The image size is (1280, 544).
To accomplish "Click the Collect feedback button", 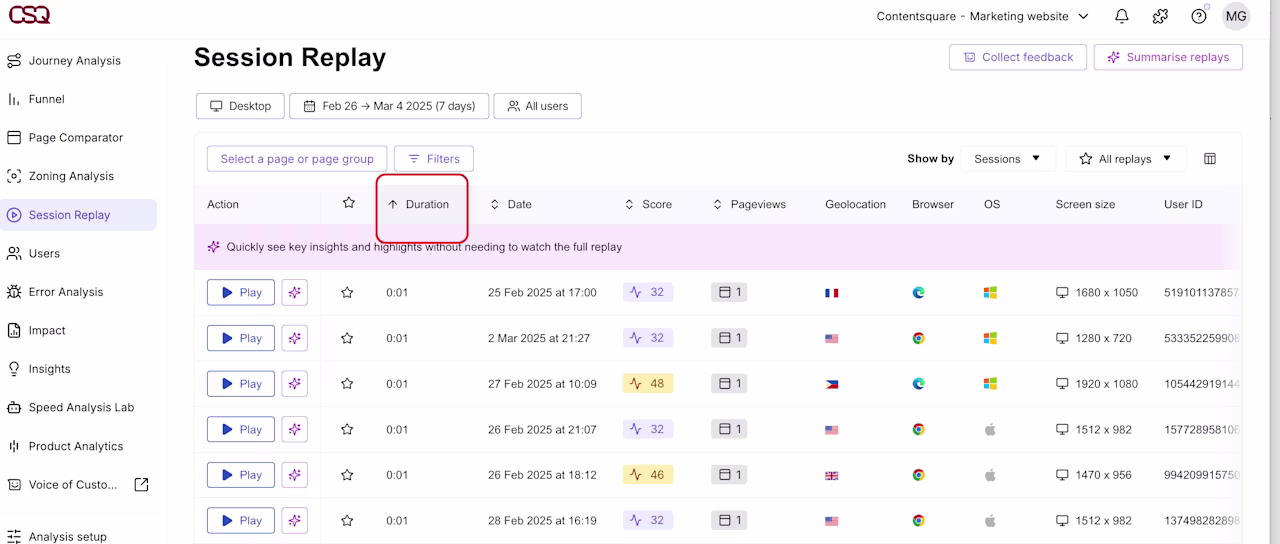I will [x=1017, y=57].
